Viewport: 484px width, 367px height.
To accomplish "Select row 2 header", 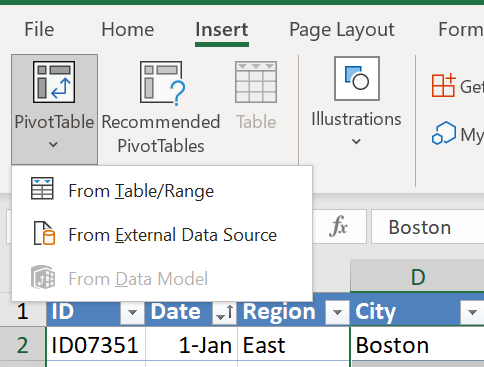I will pos(23,345).
